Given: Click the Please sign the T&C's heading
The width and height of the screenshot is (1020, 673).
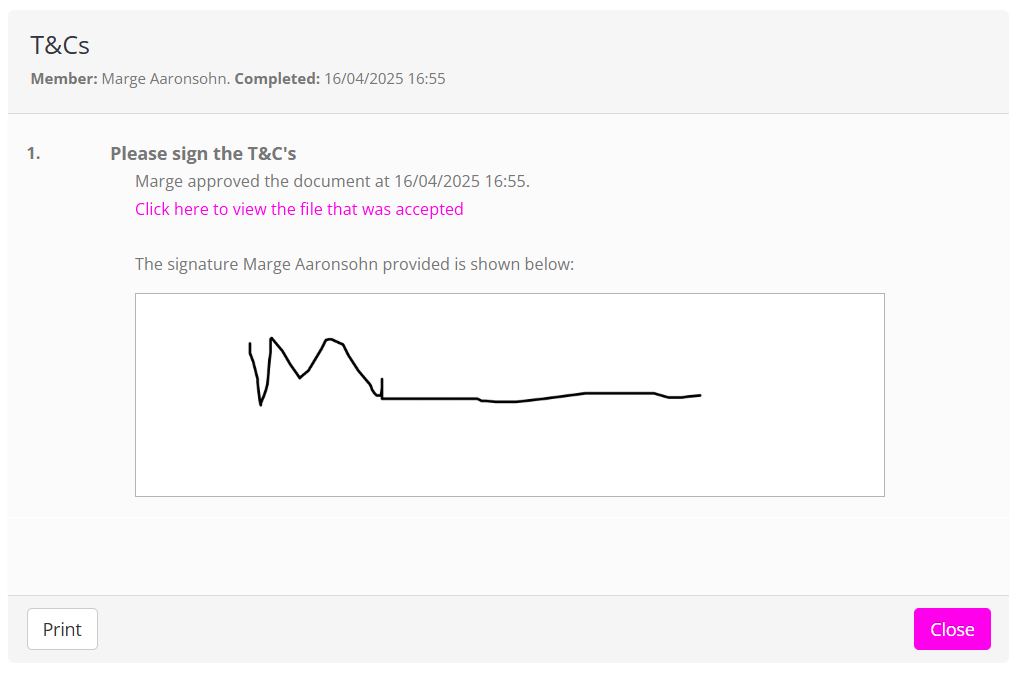Looking at the screenshot, I should tap(203, 153).
